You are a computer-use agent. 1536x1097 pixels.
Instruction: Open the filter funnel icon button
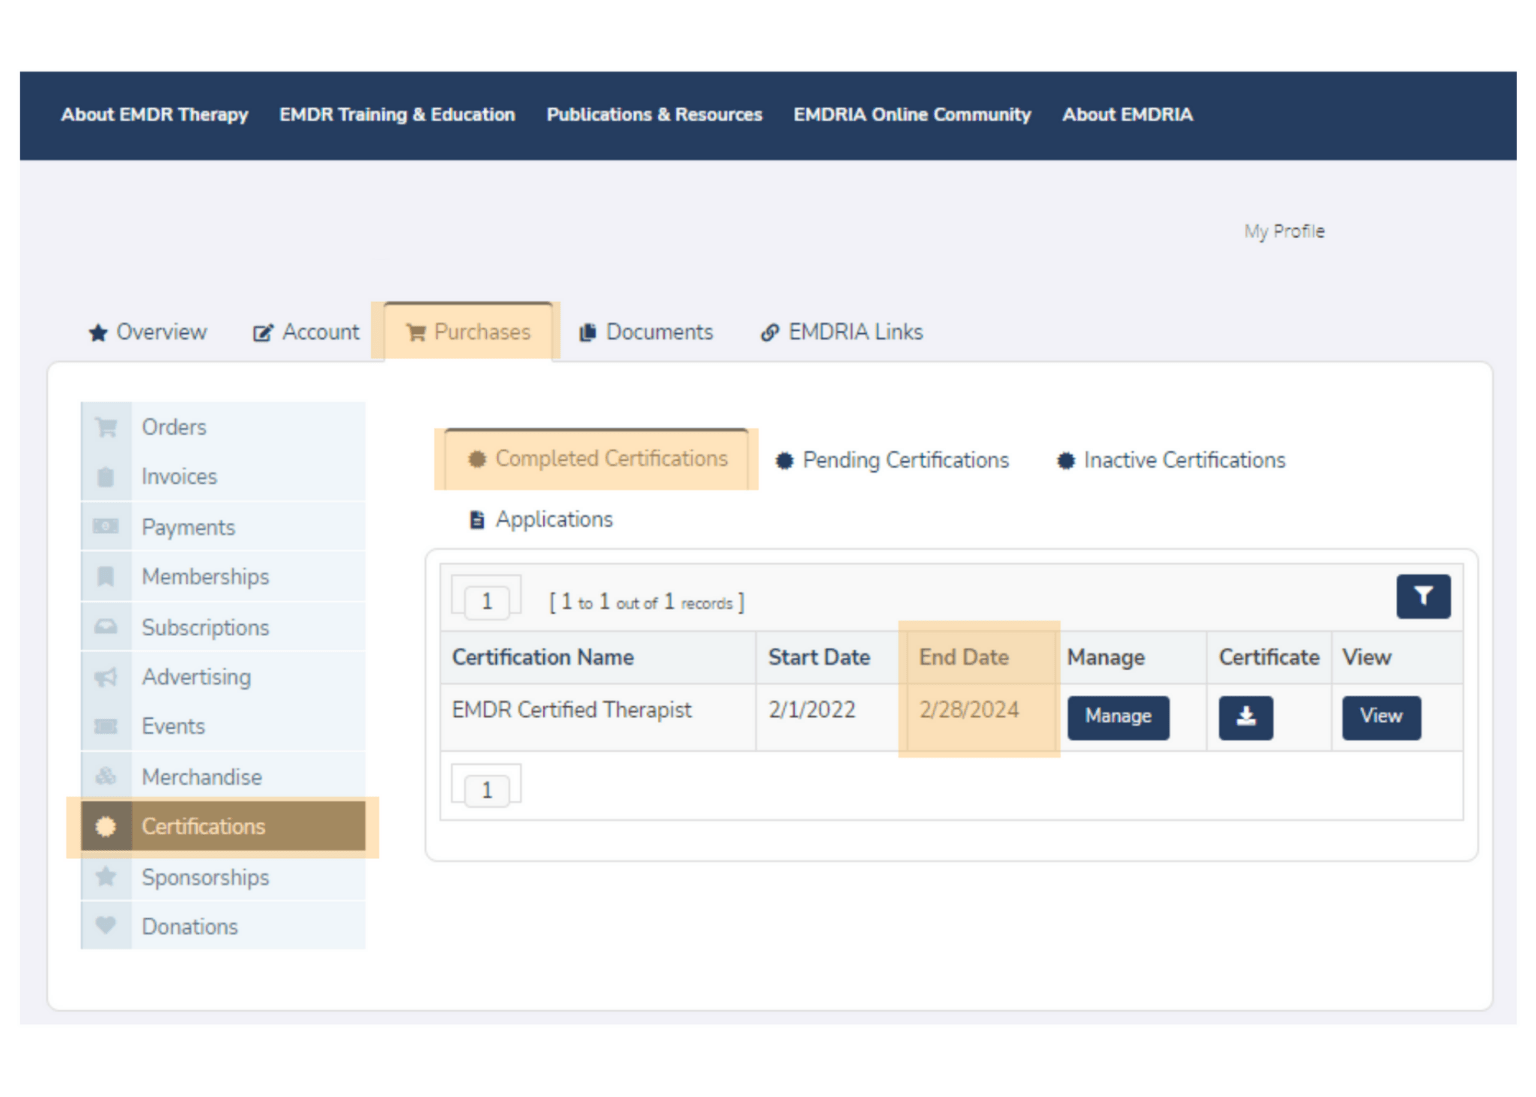click(x=1423, y=597)
